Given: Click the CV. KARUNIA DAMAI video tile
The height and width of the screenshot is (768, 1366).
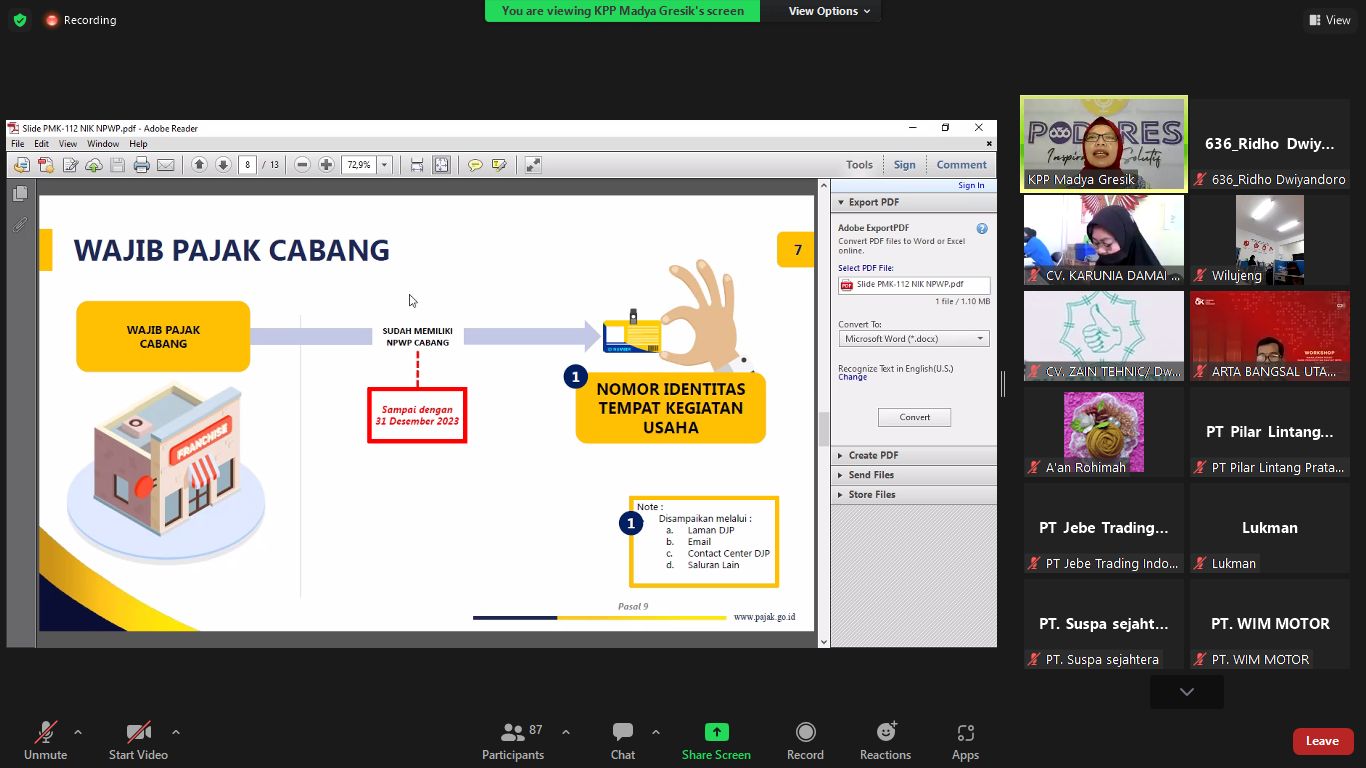Looking at the screenshot, I should [x=1103, y=240].
